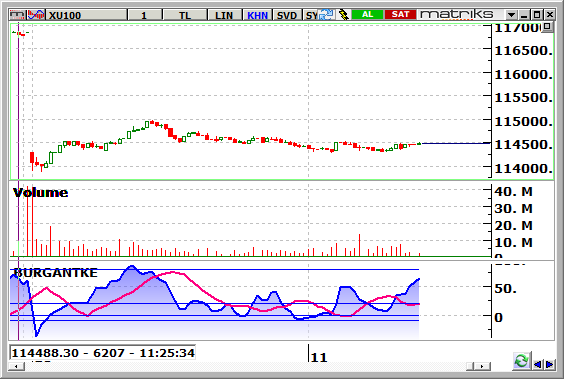Click the Volume indicator label

(x=40, y=193)
